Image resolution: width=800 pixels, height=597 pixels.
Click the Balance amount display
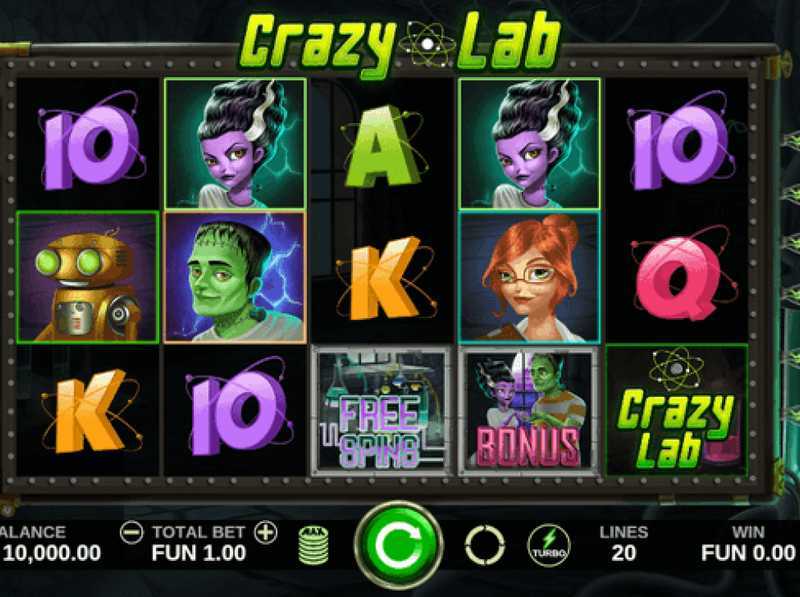pyautogui.click(x=51, y=553)
